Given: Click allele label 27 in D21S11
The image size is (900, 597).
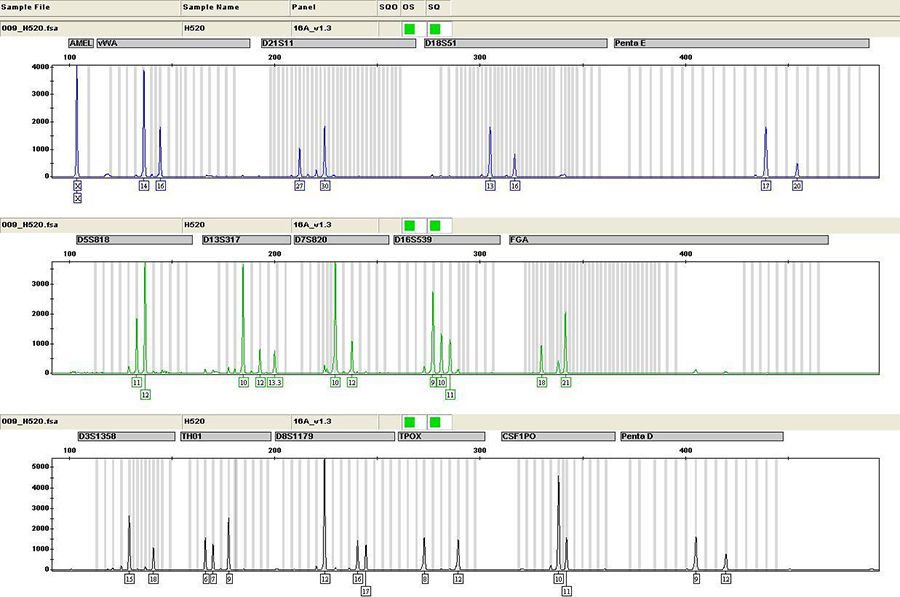Looking at the screenshot, I should [299, 186].
